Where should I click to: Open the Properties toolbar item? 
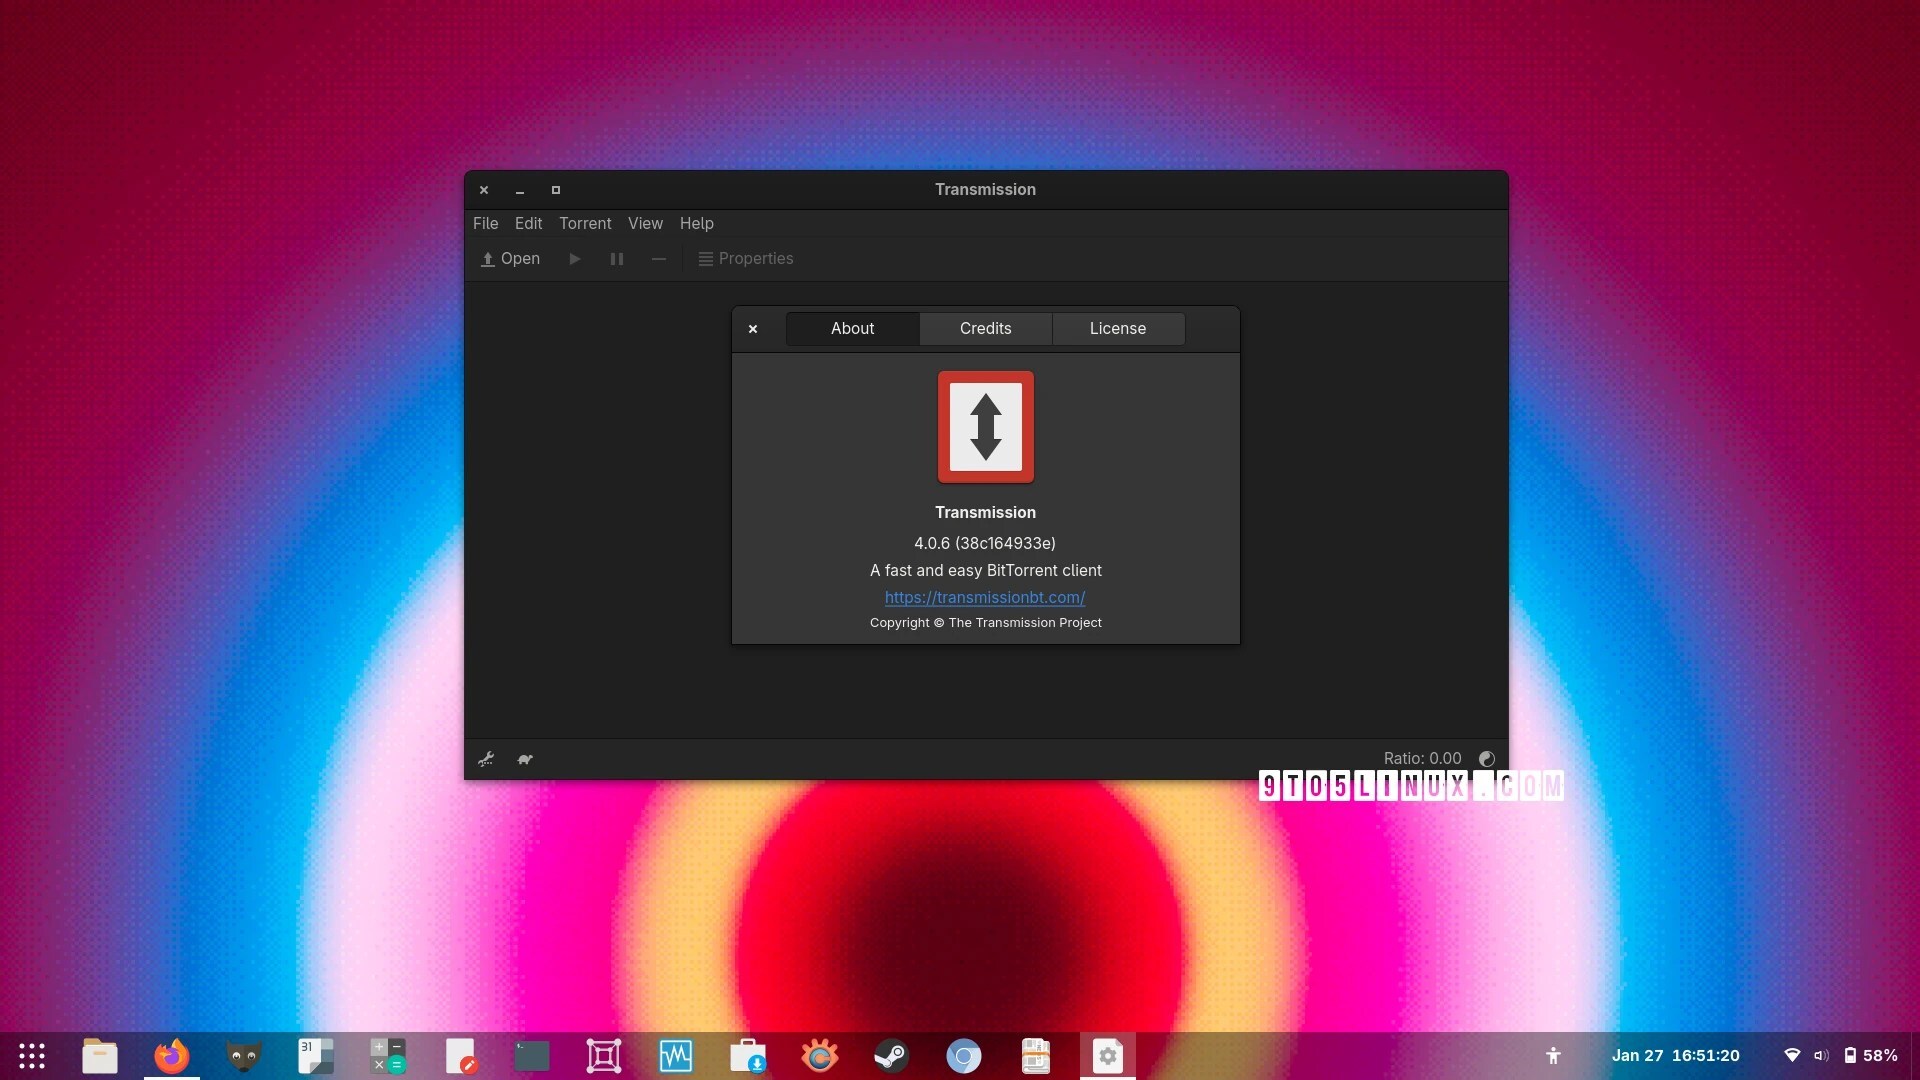745,258
